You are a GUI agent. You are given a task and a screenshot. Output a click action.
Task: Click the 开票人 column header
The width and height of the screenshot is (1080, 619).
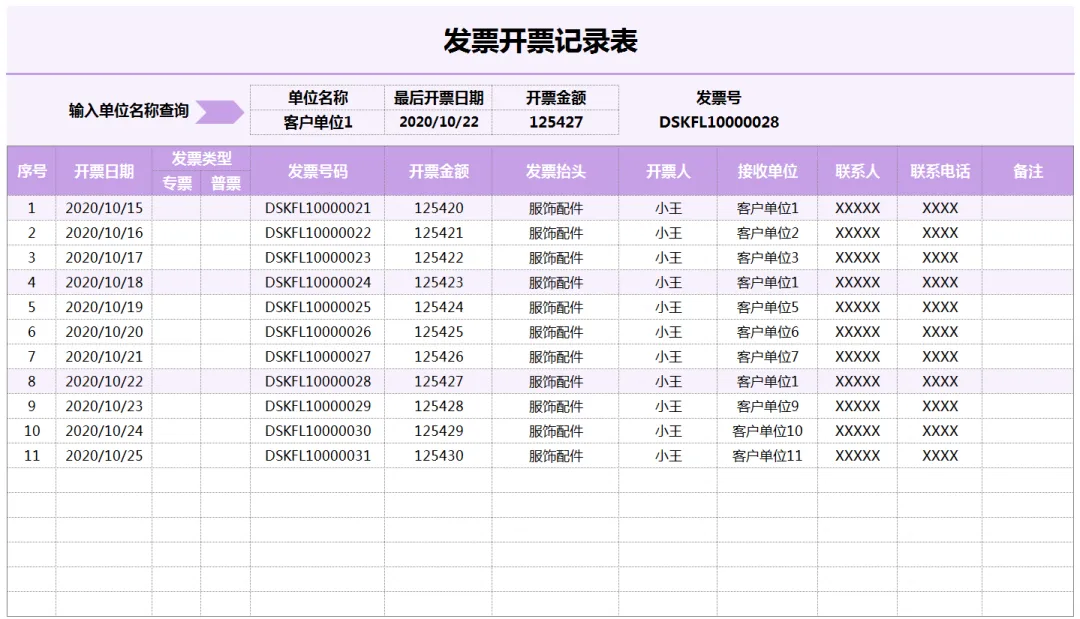pos(668,171)
